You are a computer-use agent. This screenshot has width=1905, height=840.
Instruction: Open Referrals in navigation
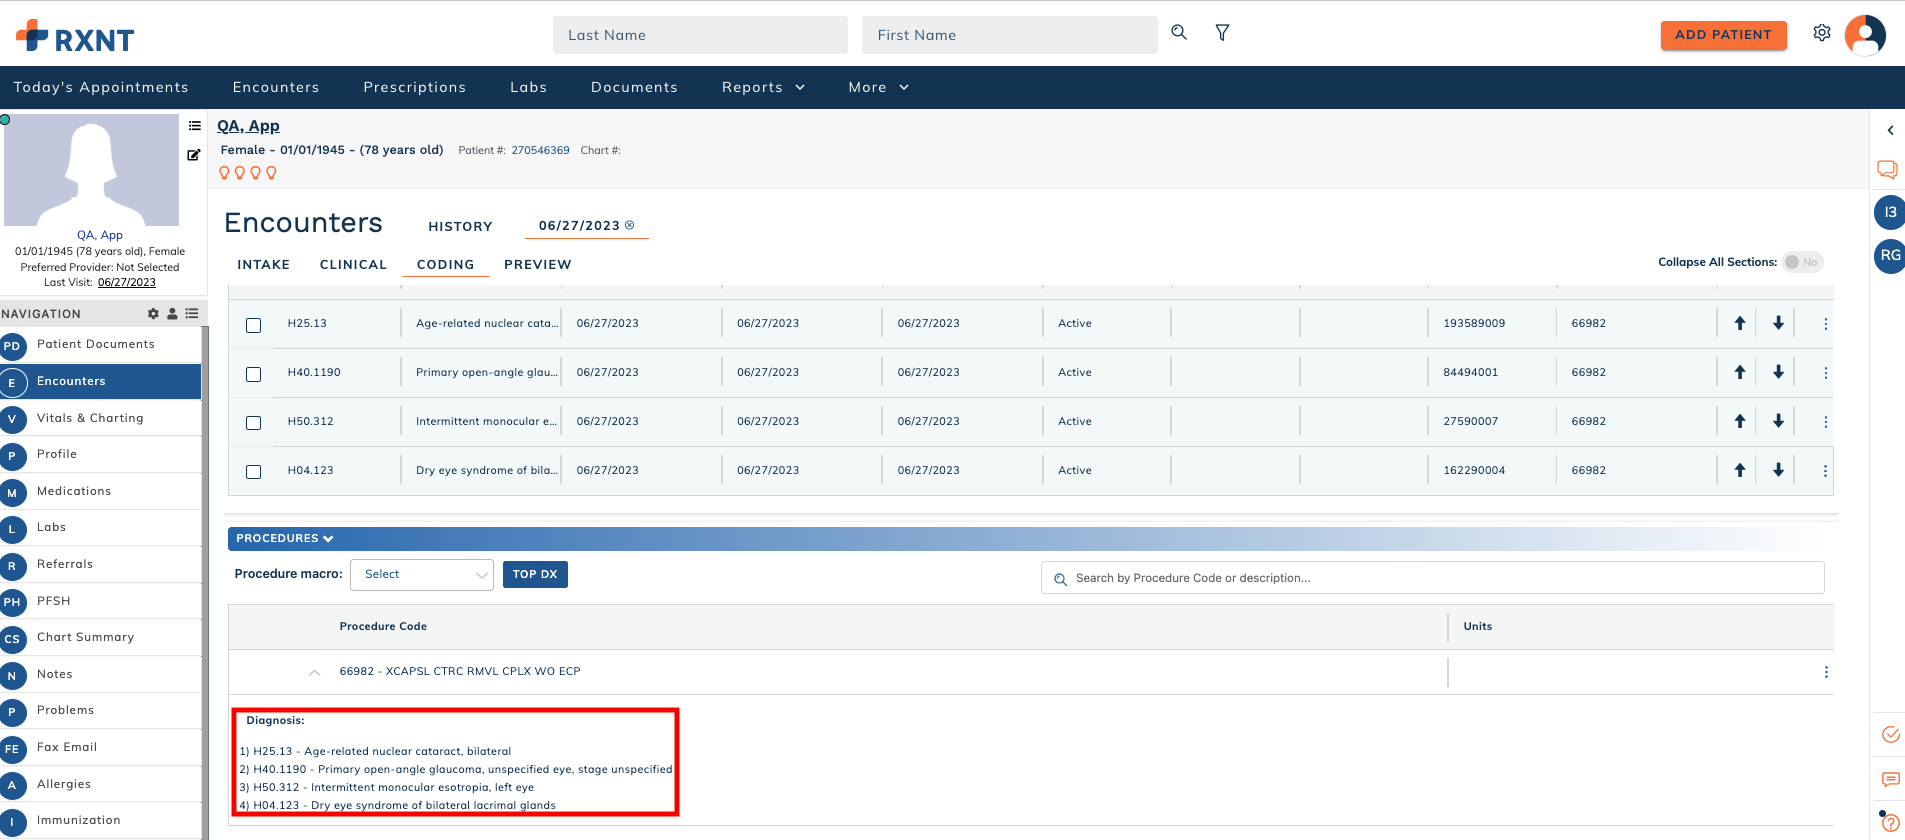[x=100, y=564]
